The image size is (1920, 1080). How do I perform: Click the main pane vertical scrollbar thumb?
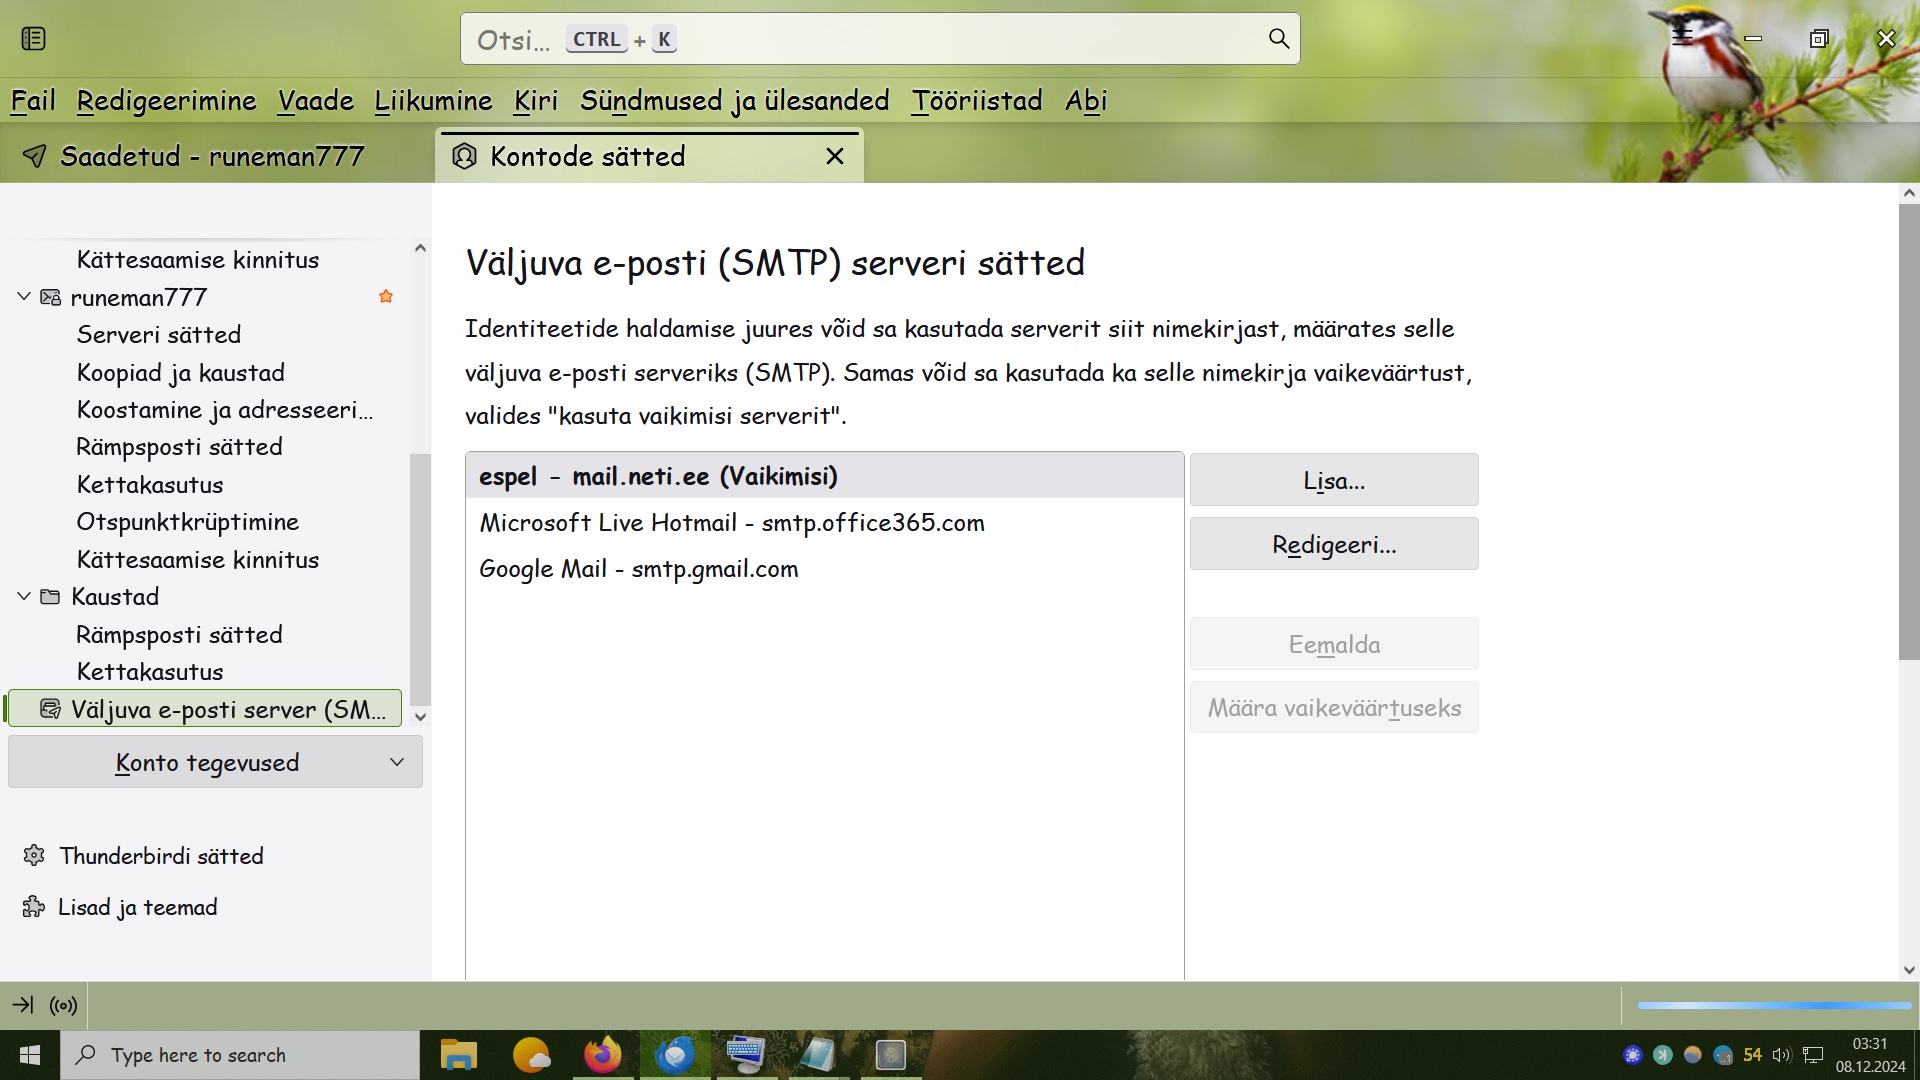(1909, 432)
